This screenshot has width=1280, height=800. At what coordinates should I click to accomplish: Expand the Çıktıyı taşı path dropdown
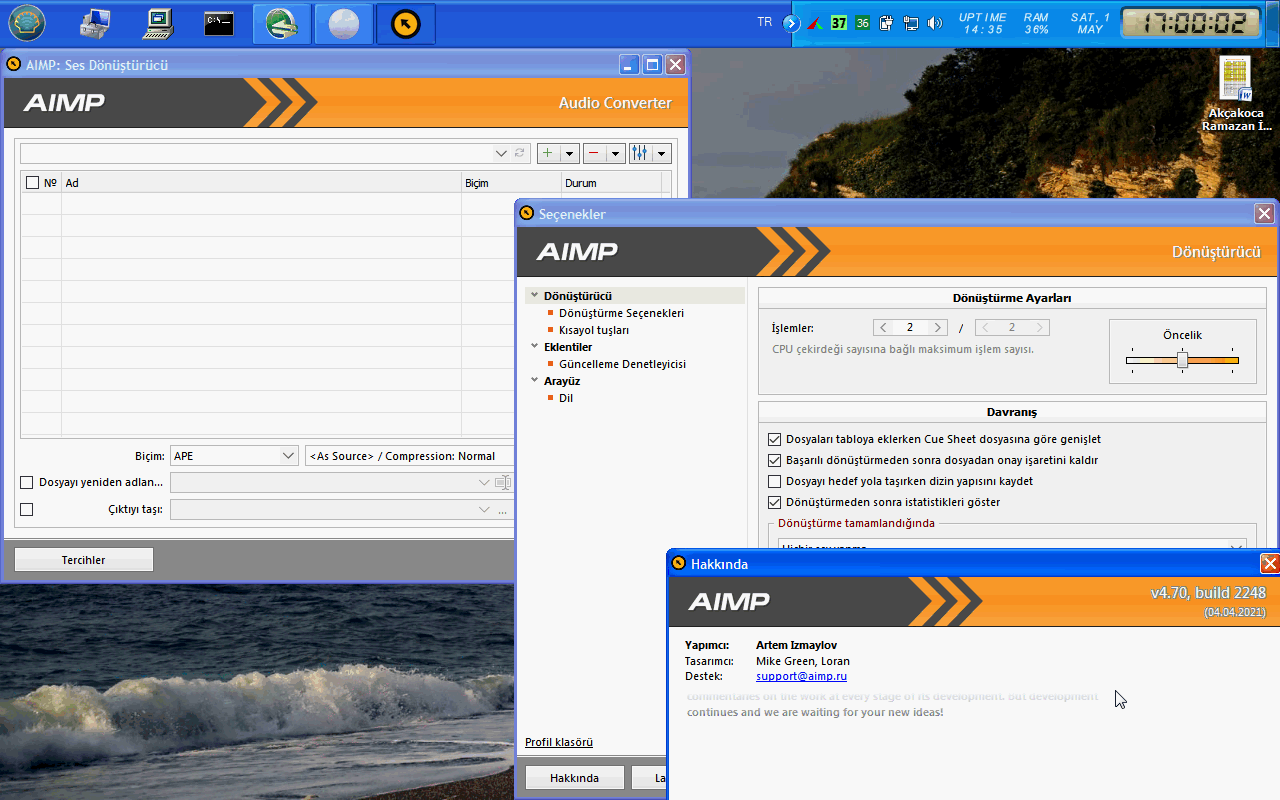pos(484,509)
